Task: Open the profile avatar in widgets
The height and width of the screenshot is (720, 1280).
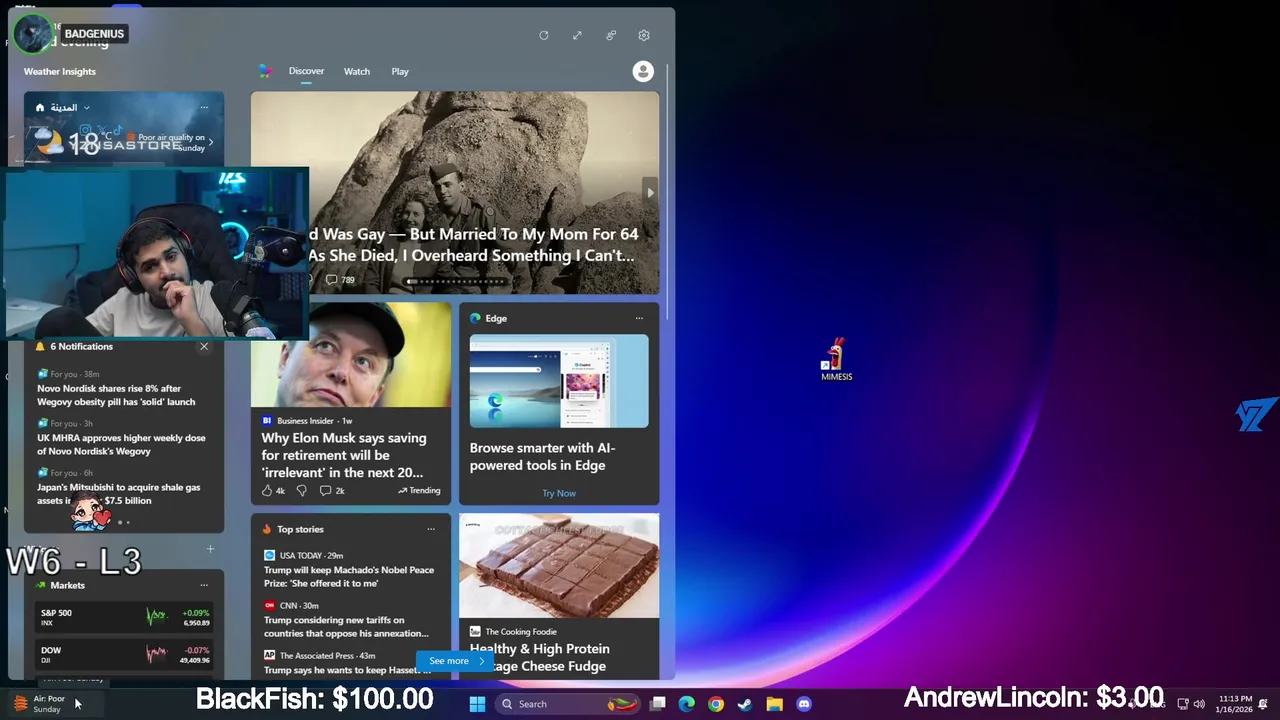Action: pos(643,71)
